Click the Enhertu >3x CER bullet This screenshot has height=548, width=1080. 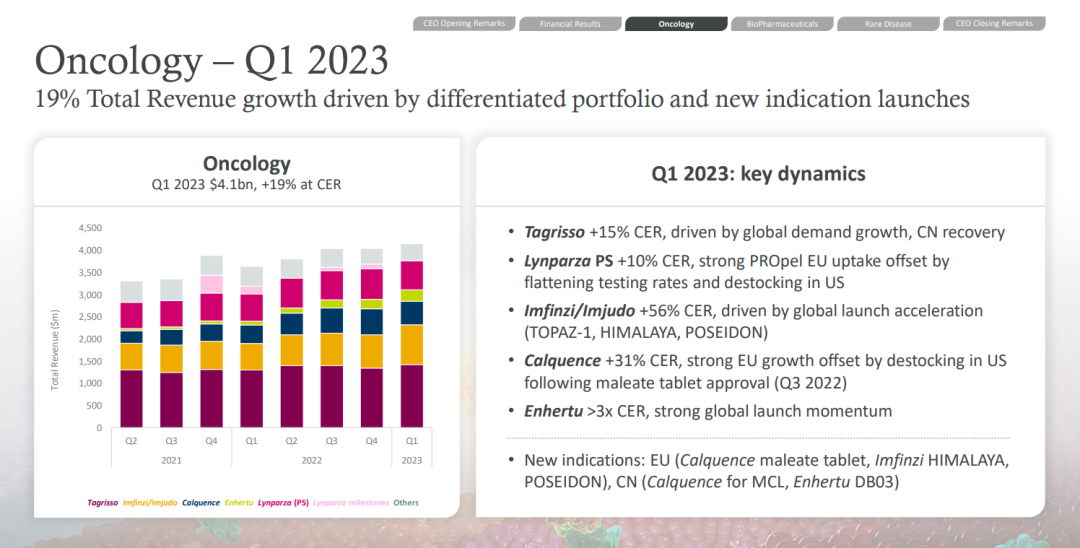tap(707, 411)
